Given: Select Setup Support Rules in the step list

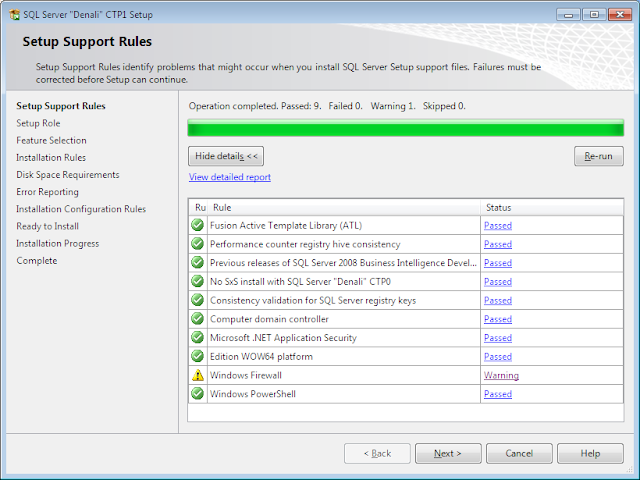Looking at the screenshot, I should coord(61,106).
